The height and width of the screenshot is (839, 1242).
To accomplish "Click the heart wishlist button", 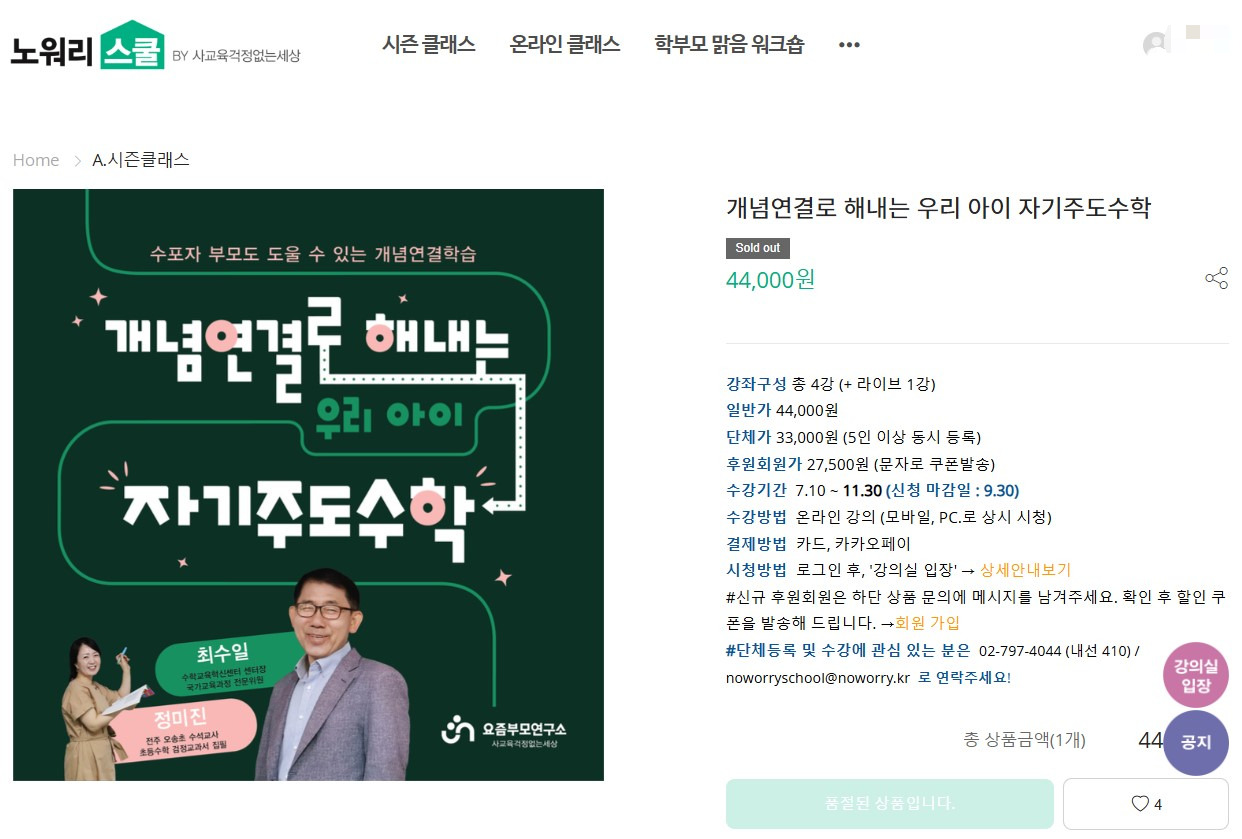I will tap(1145, 804).
